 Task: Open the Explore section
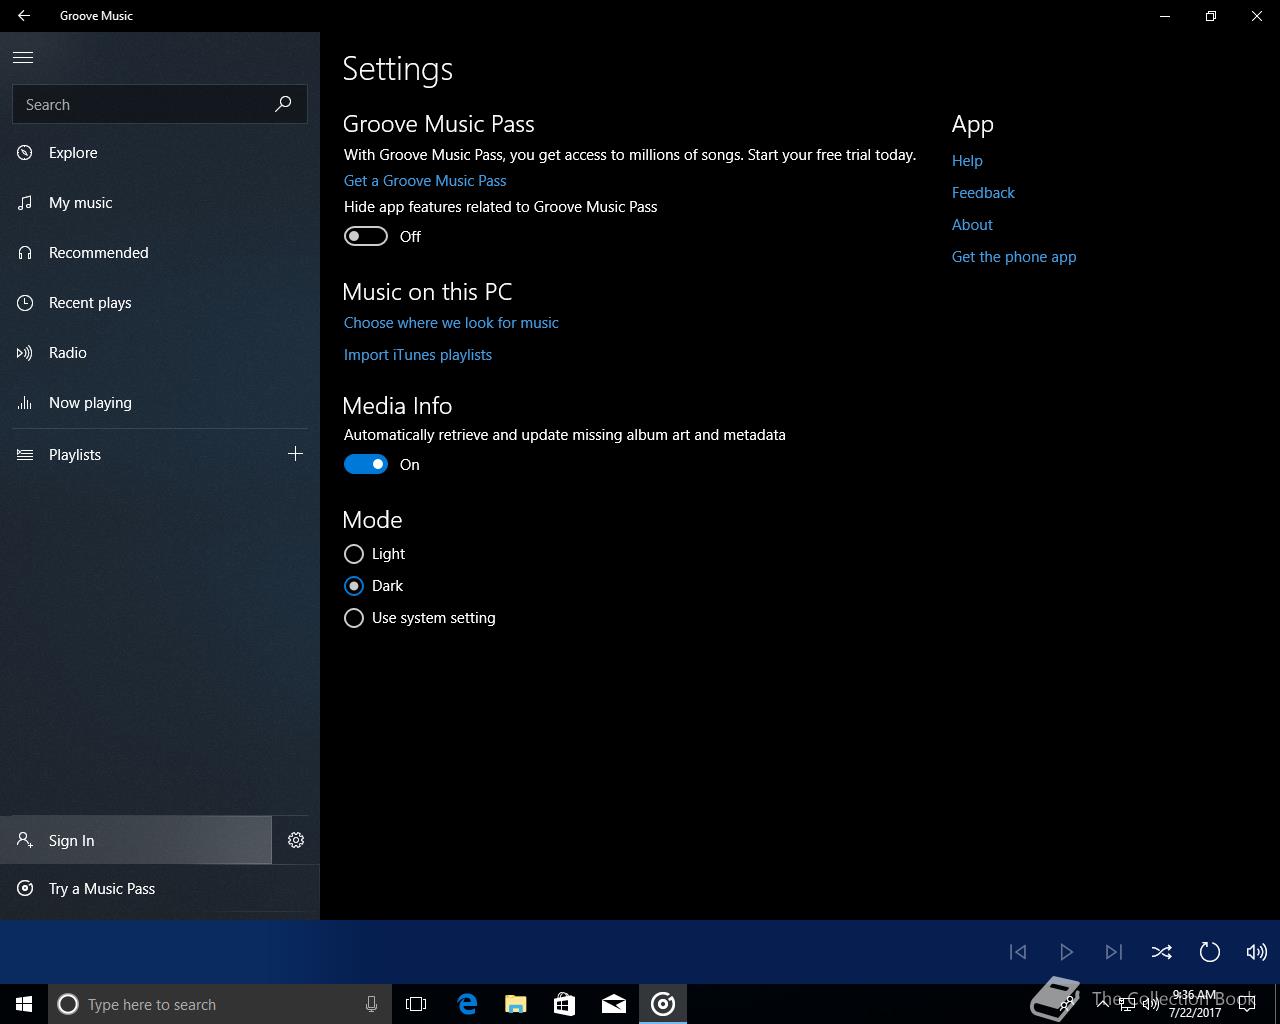tap(160, 153)
